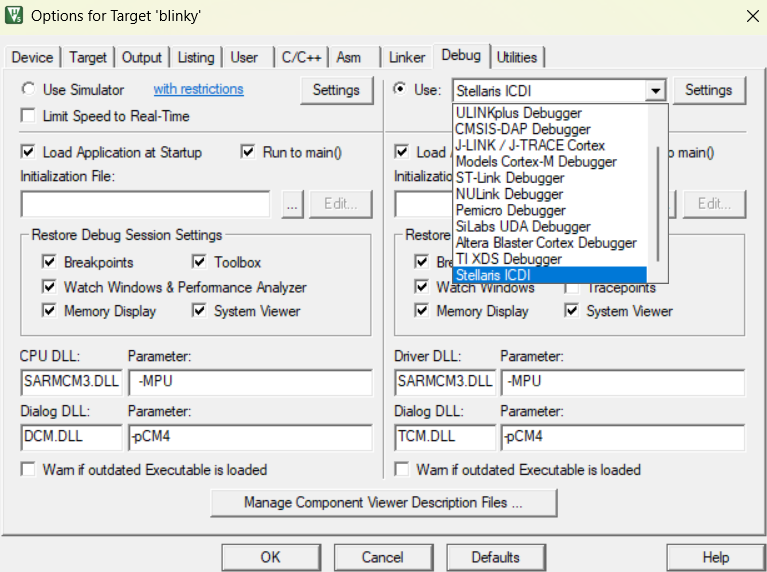This screenshot has height=572, width=767.
Task: Open the Linker tab
Action: [x=406, y=57]
